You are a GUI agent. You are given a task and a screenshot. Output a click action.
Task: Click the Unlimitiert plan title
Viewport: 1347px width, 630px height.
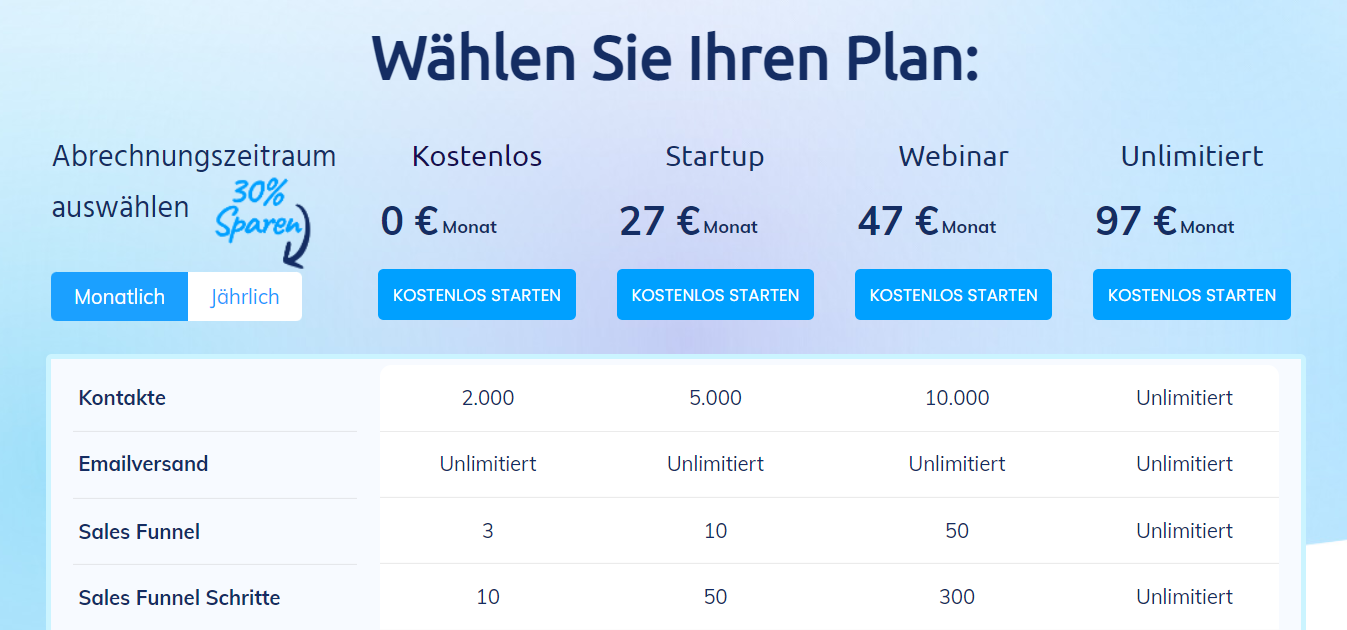pyautogui.click(x=1190, y=157)
